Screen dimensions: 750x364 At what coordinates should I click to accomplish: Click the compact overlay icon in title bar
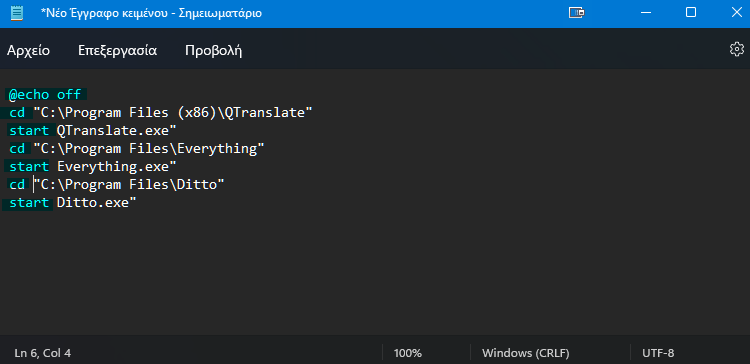(x=577, y=12)
